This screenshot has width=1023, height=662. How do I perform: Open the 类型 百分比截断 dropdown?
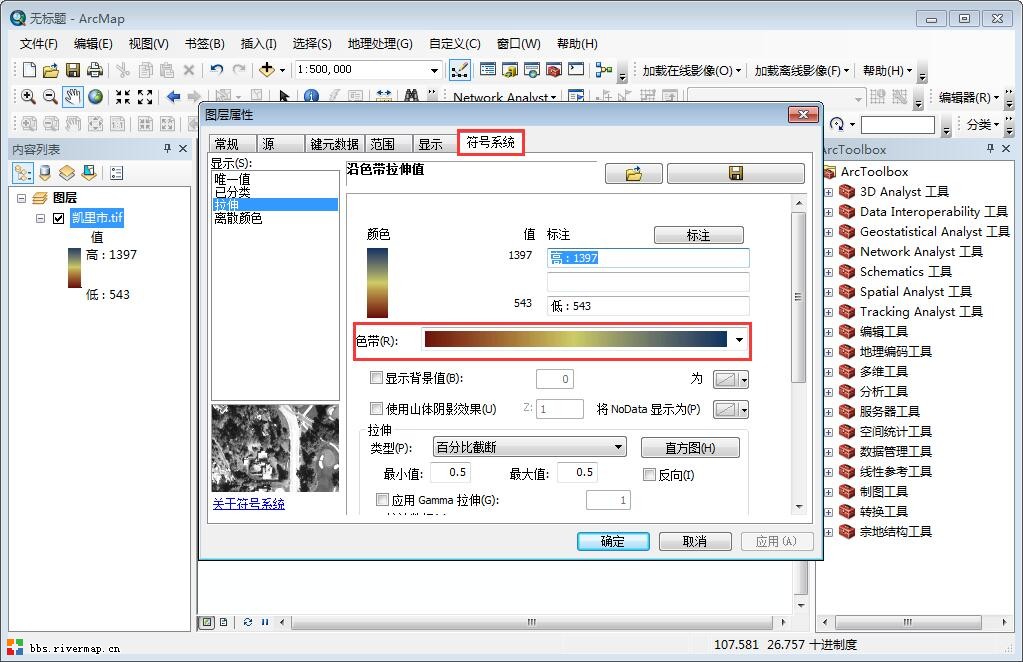(x=618, y=447)
